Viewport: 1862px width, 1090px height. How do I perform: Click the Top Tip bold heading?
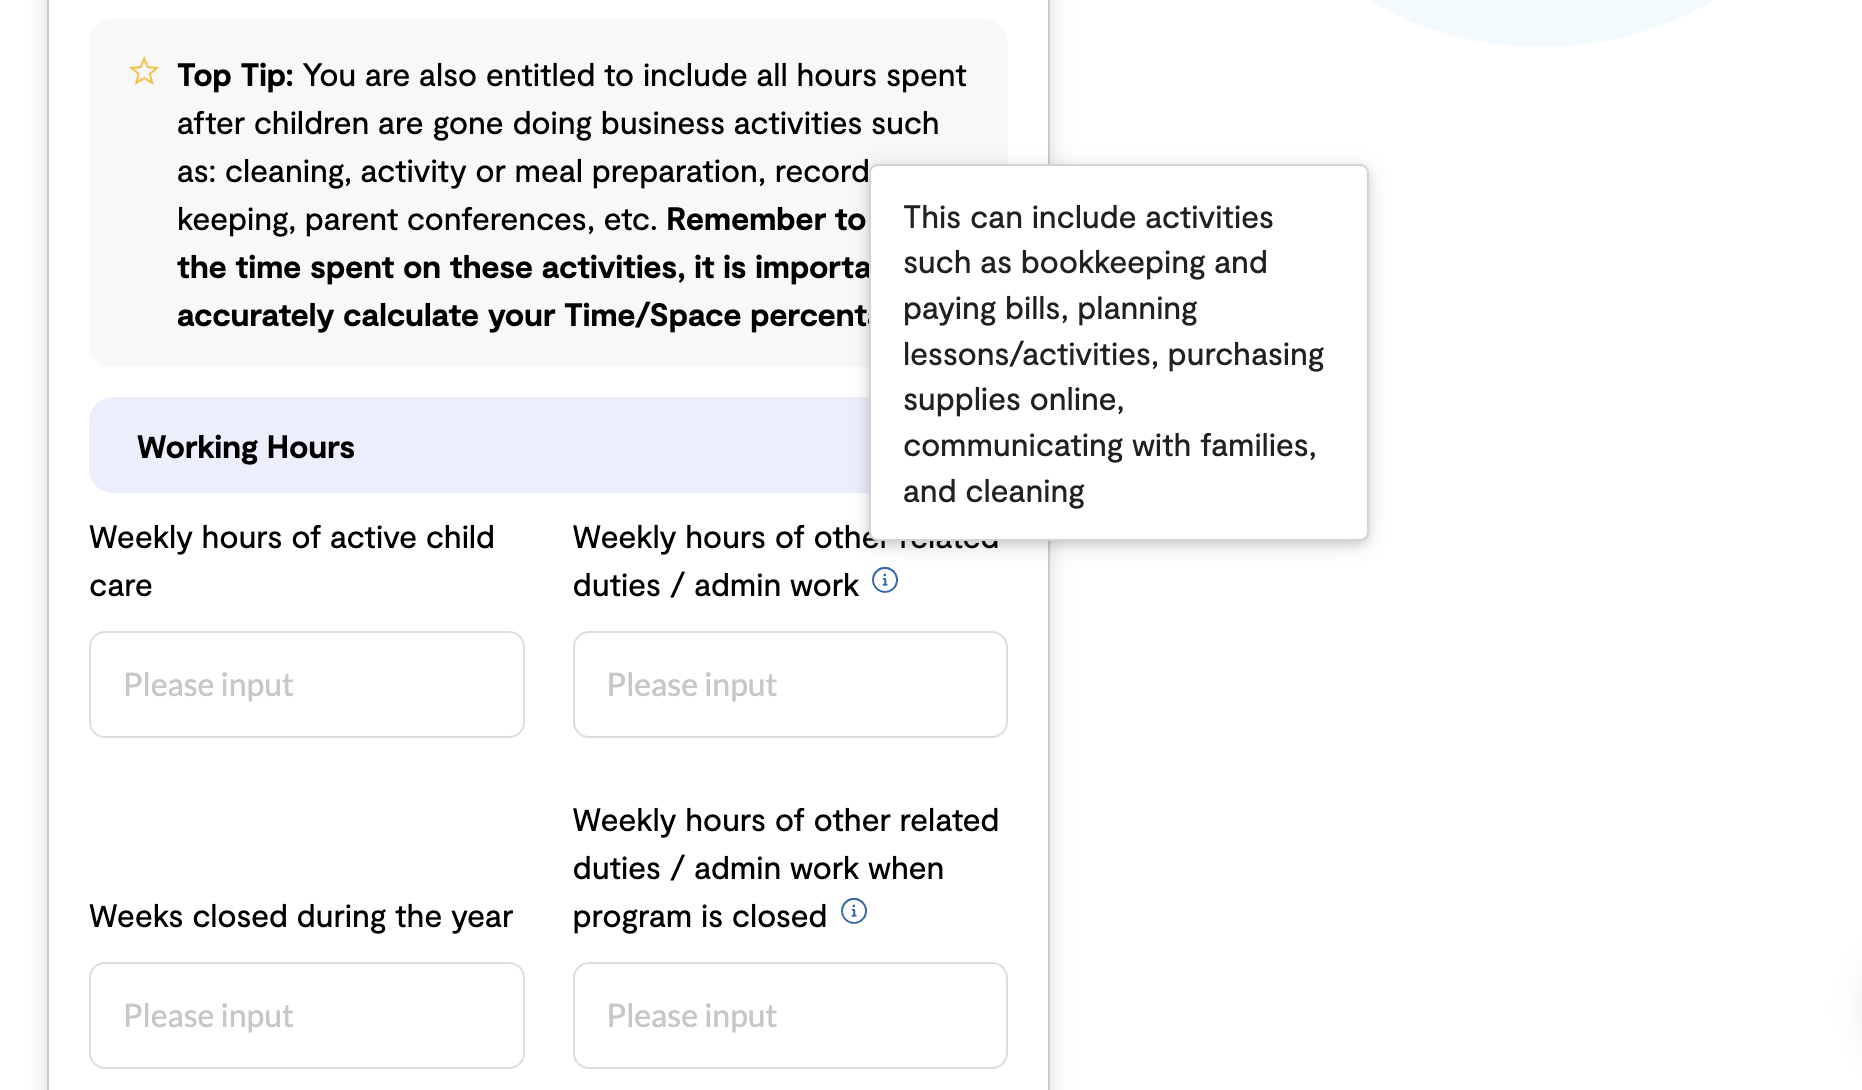click(235, 75)
